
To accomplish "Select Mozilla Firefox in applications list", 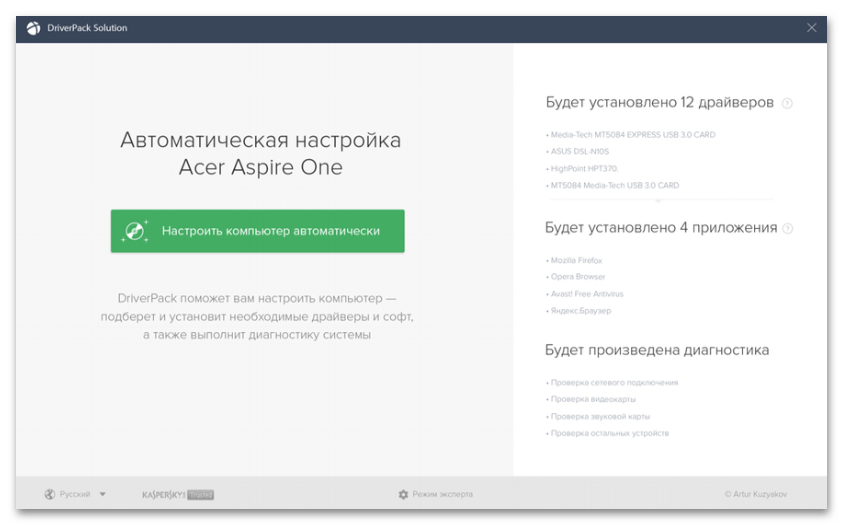I will tap(574, 261).
